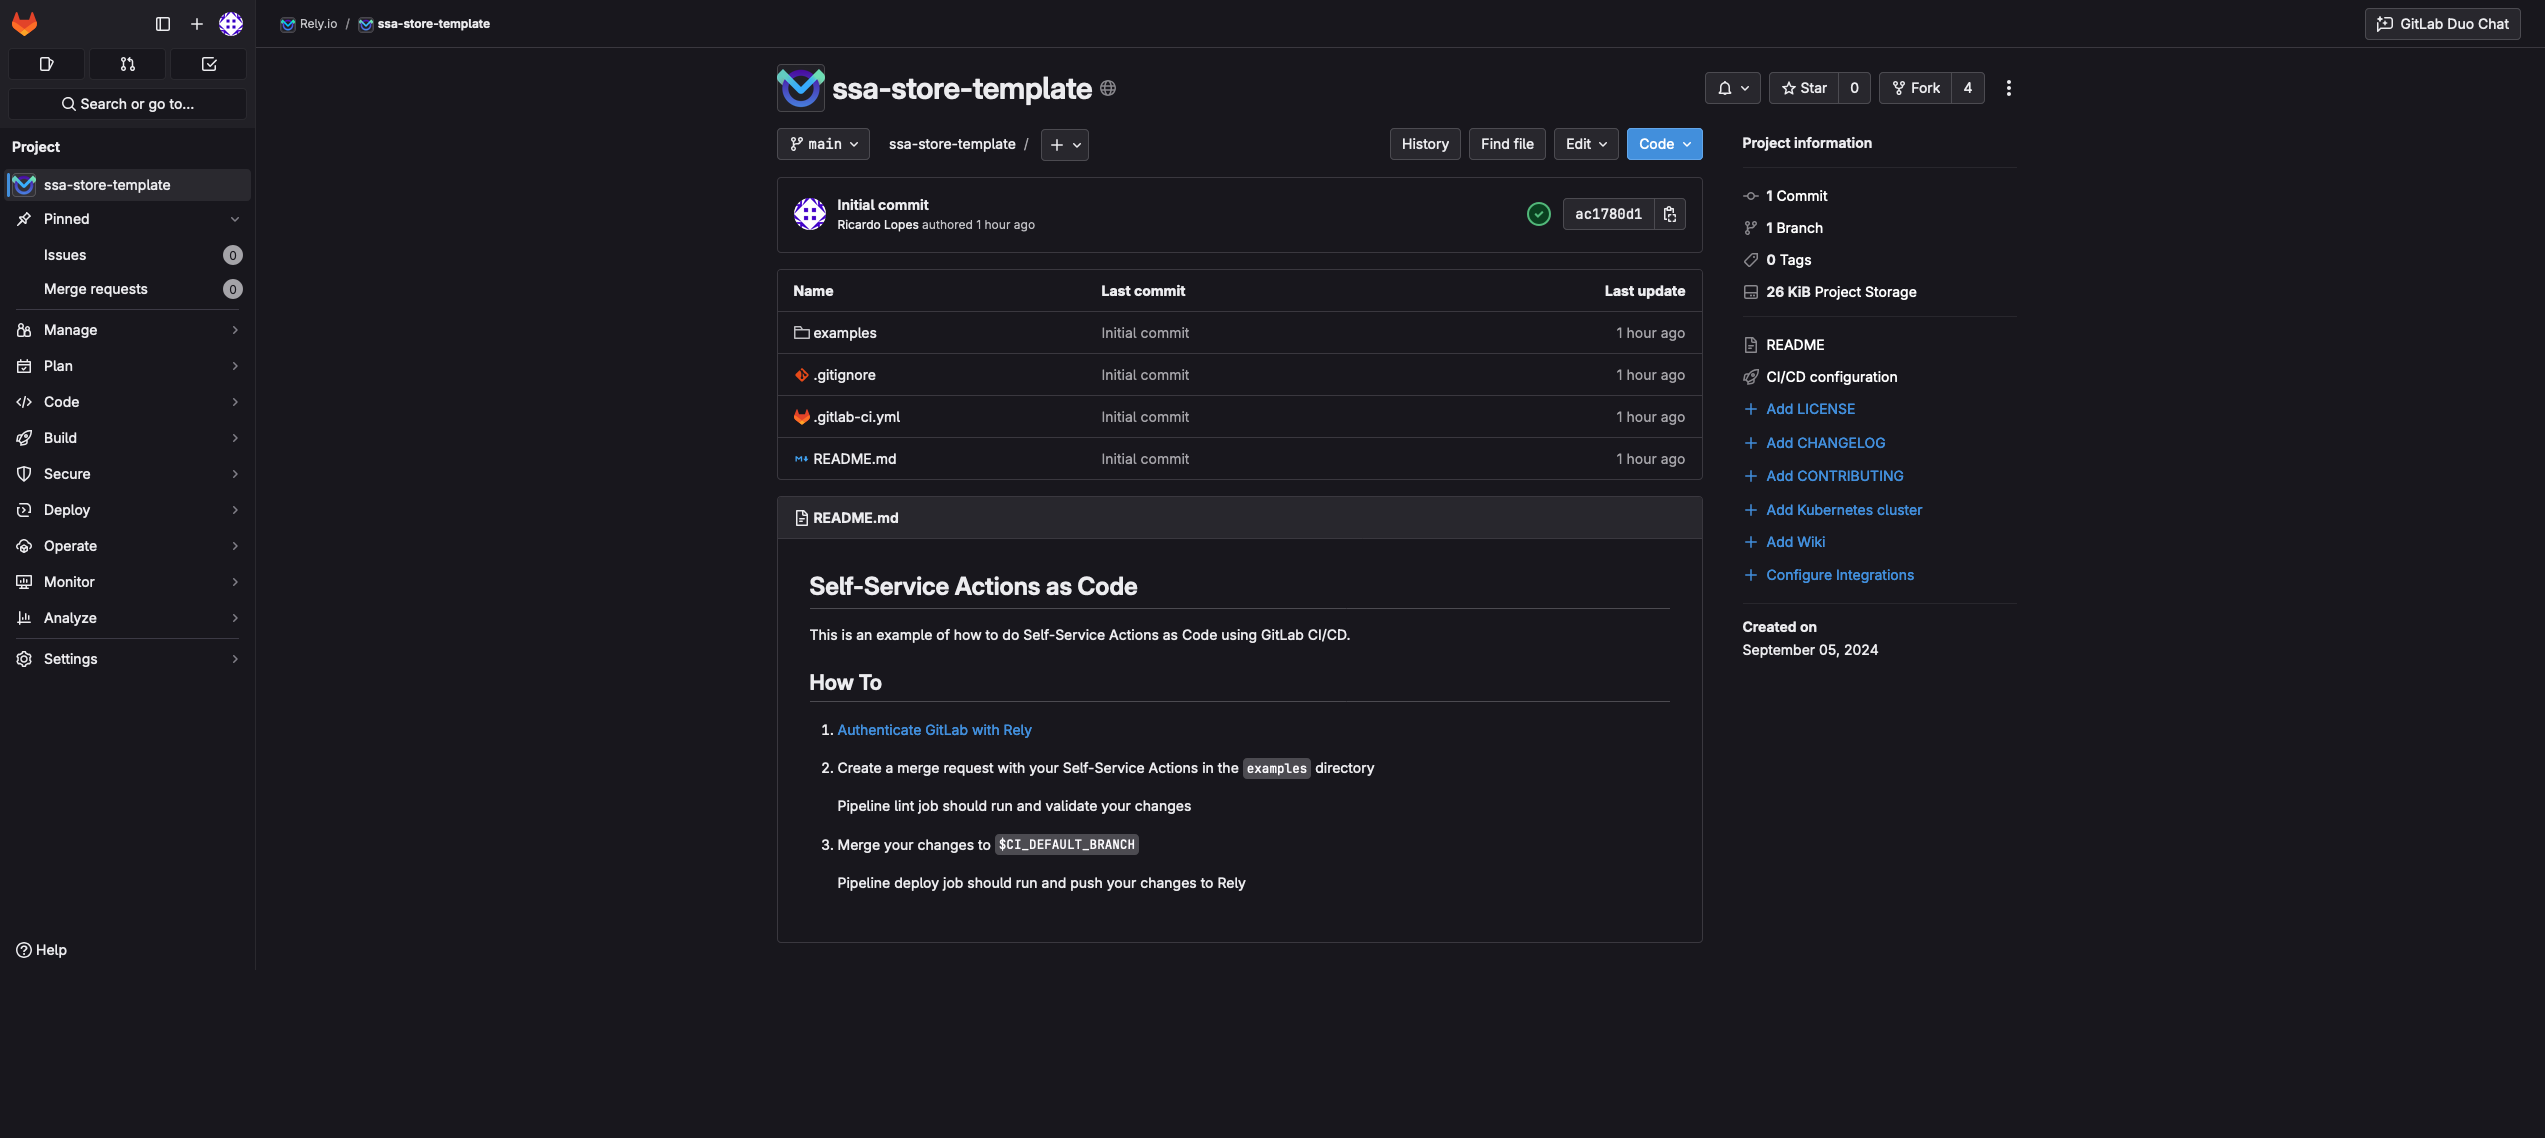Collapse the Pinned sidebar section

point(234,219)
